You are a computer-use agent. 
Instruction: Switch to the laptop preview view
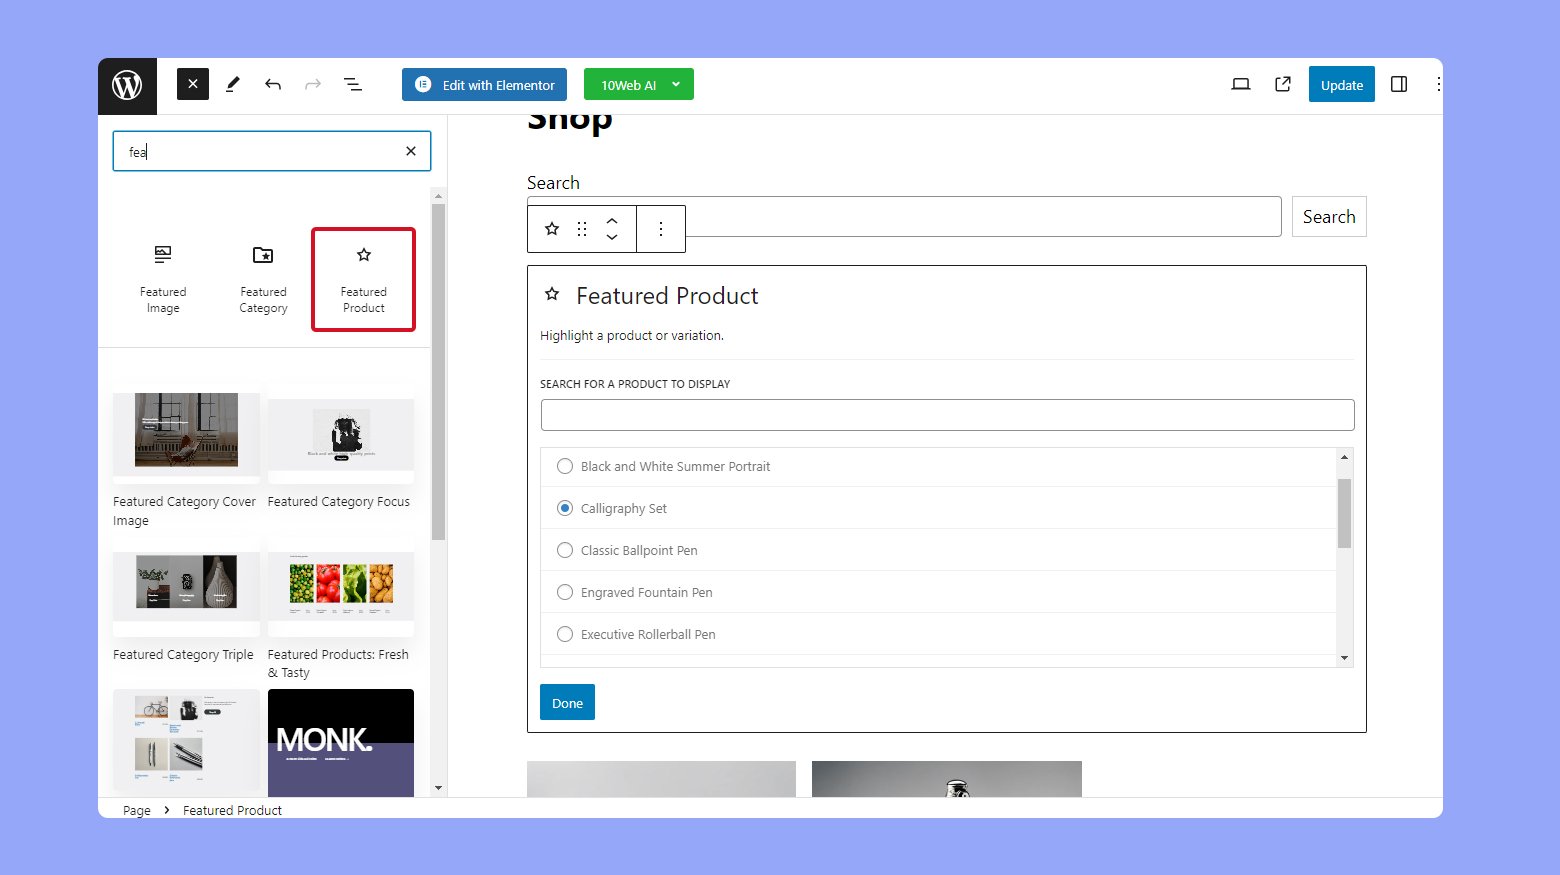(x=1241, y=85)
